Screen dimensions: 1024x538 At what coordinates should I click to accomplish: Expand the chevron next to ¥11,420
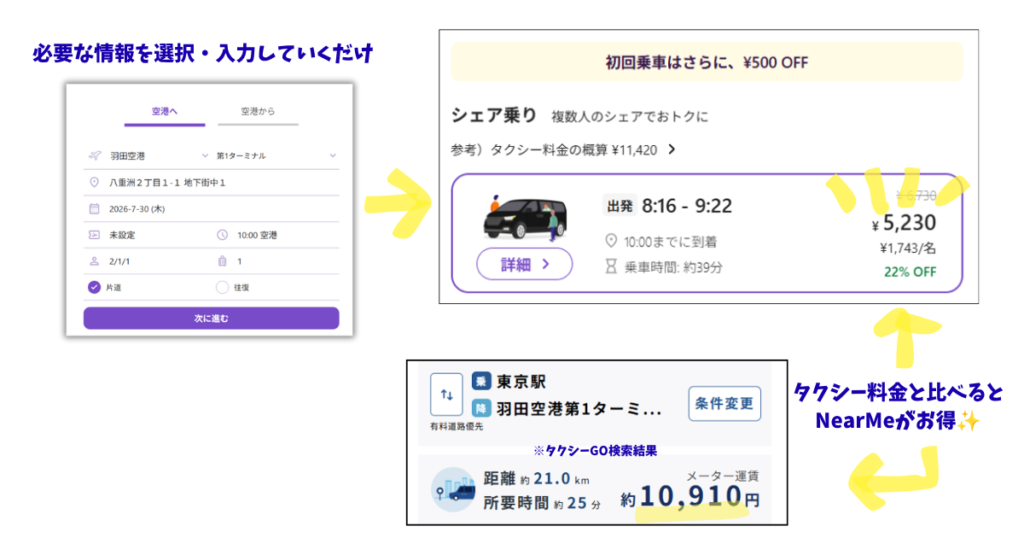tap(672, 150)
